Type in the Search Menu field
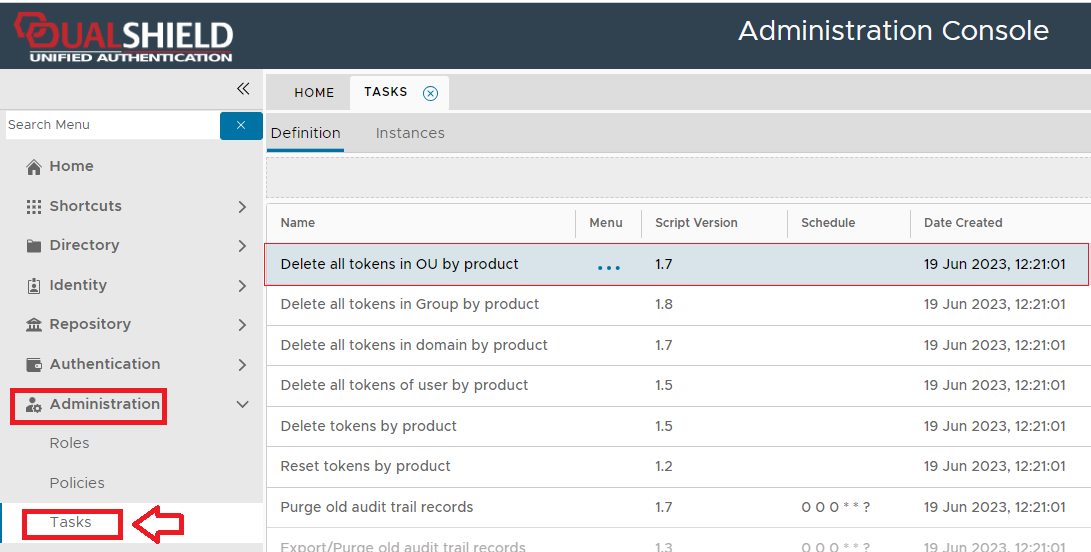1091x552 pixels. (110, 125)
